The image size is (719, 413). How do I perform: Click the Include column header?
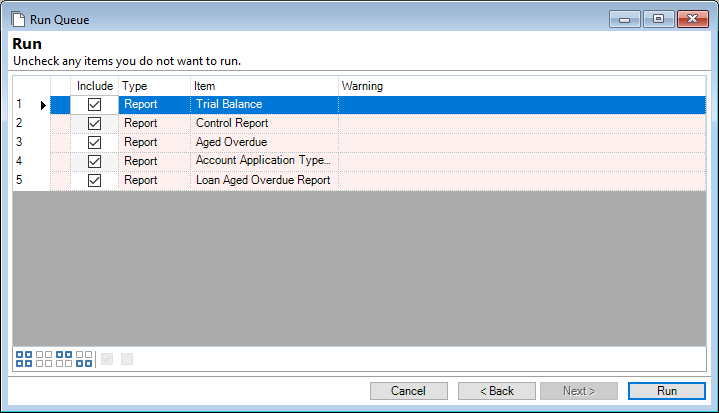pos(94,86)
